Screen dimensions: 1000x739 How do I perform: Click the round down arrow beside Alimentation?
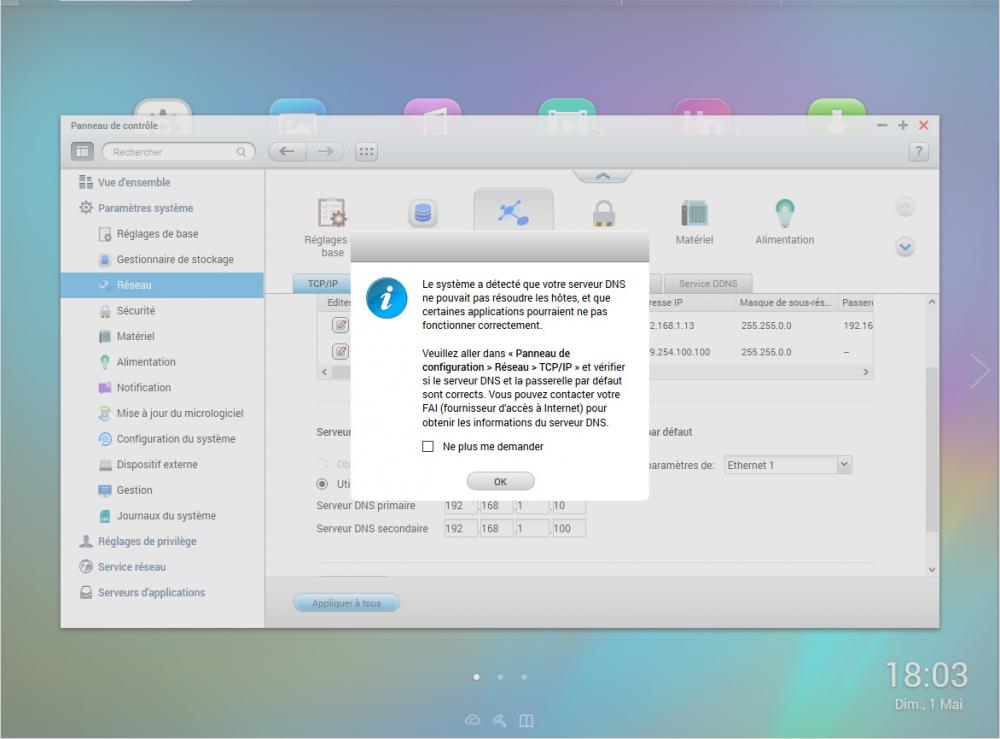point(905,246)
